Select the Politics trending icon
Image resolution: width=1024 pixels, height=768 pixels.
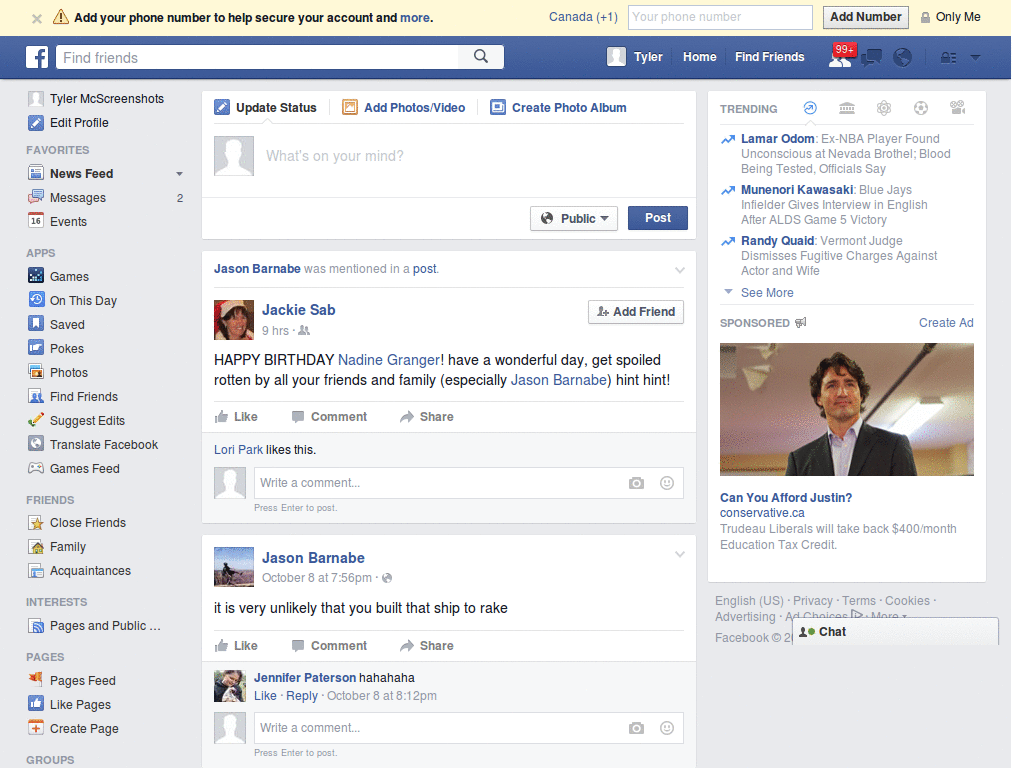pos(847,108)
